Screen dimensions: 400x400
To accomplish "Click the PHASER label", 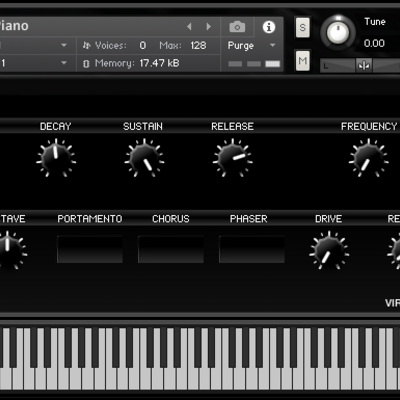I will coord(249,219).
